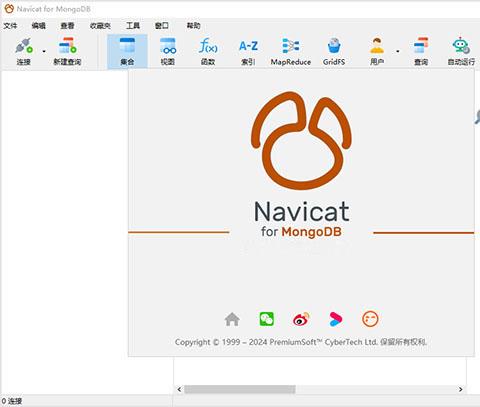Click the Navicat logo in title bar
This screenshot has height=407, width=480.
pyautogui.click(x=9, y=9)
